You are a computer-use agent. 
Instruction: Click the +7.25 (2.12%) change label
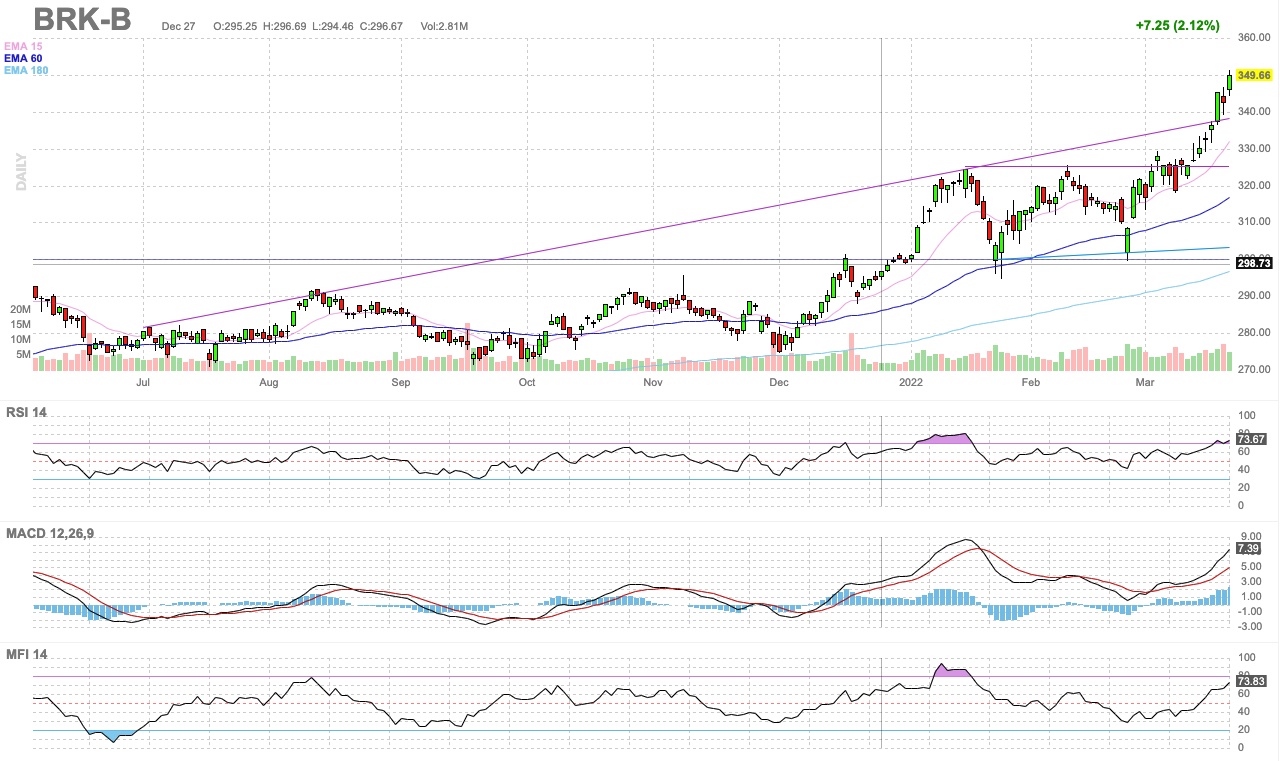[x=1178, y=26]
